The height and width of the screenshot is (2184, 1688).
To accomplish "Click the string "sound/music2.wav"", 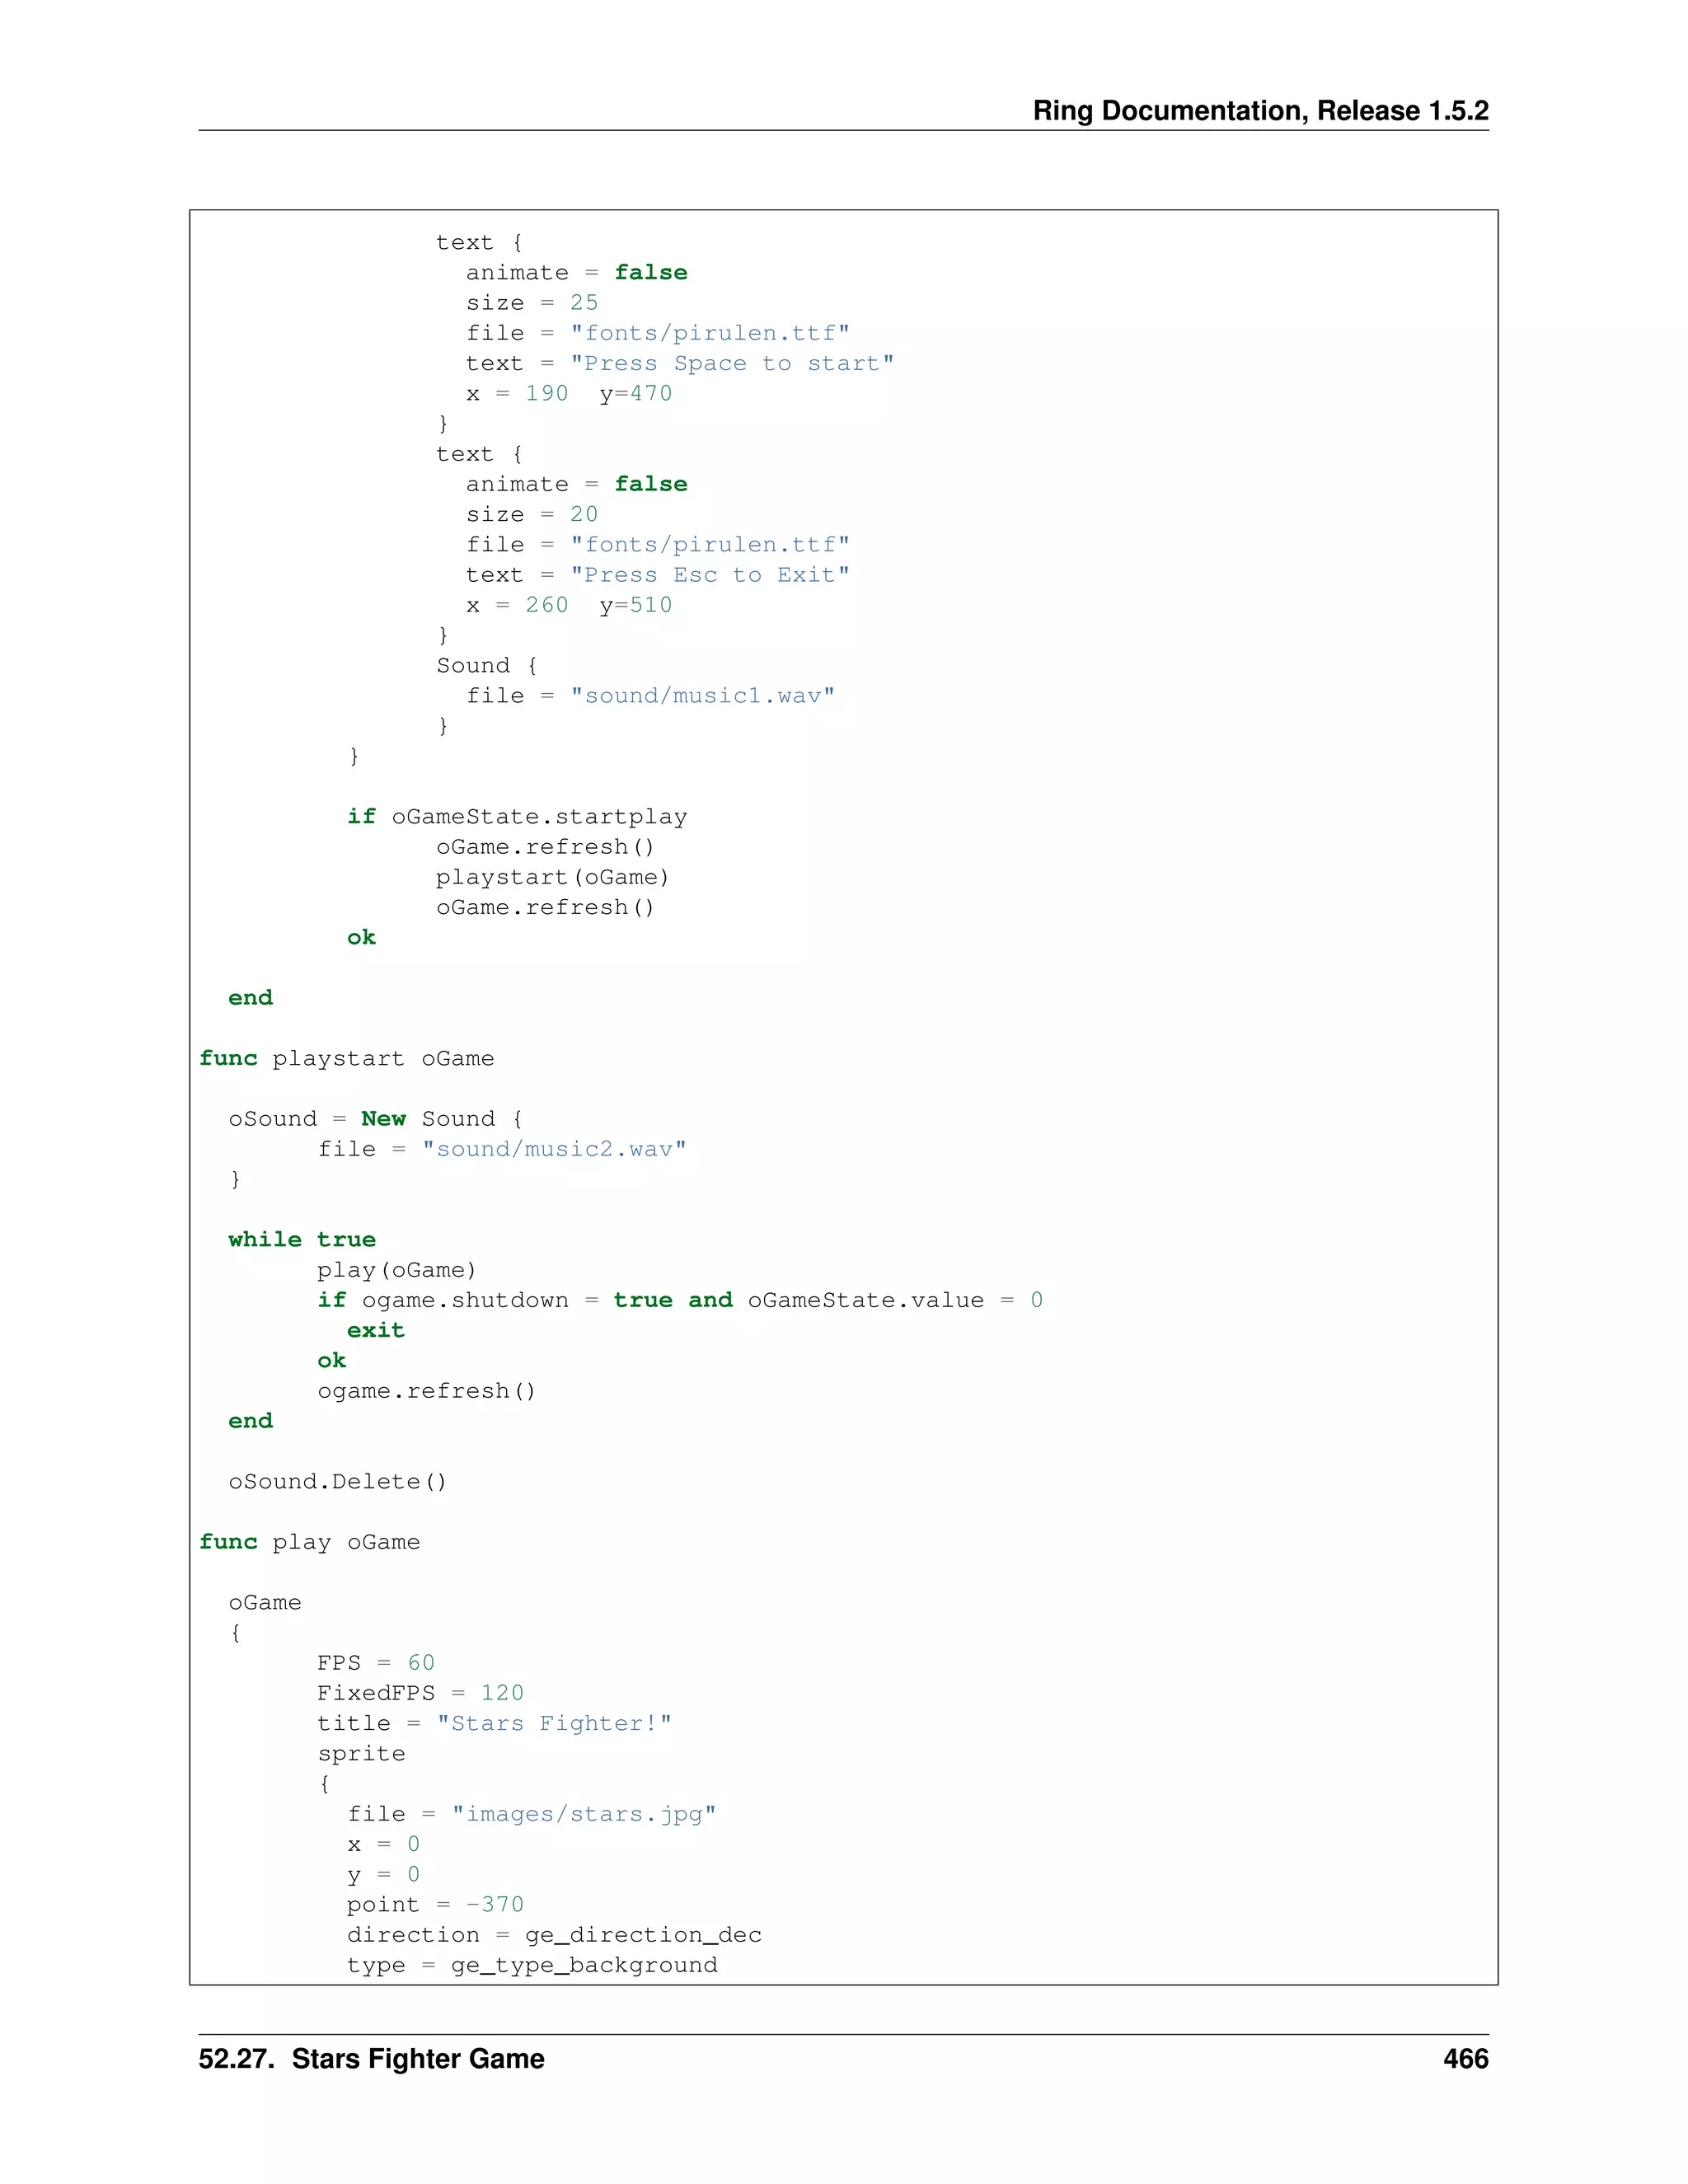I will [553, 1149].
